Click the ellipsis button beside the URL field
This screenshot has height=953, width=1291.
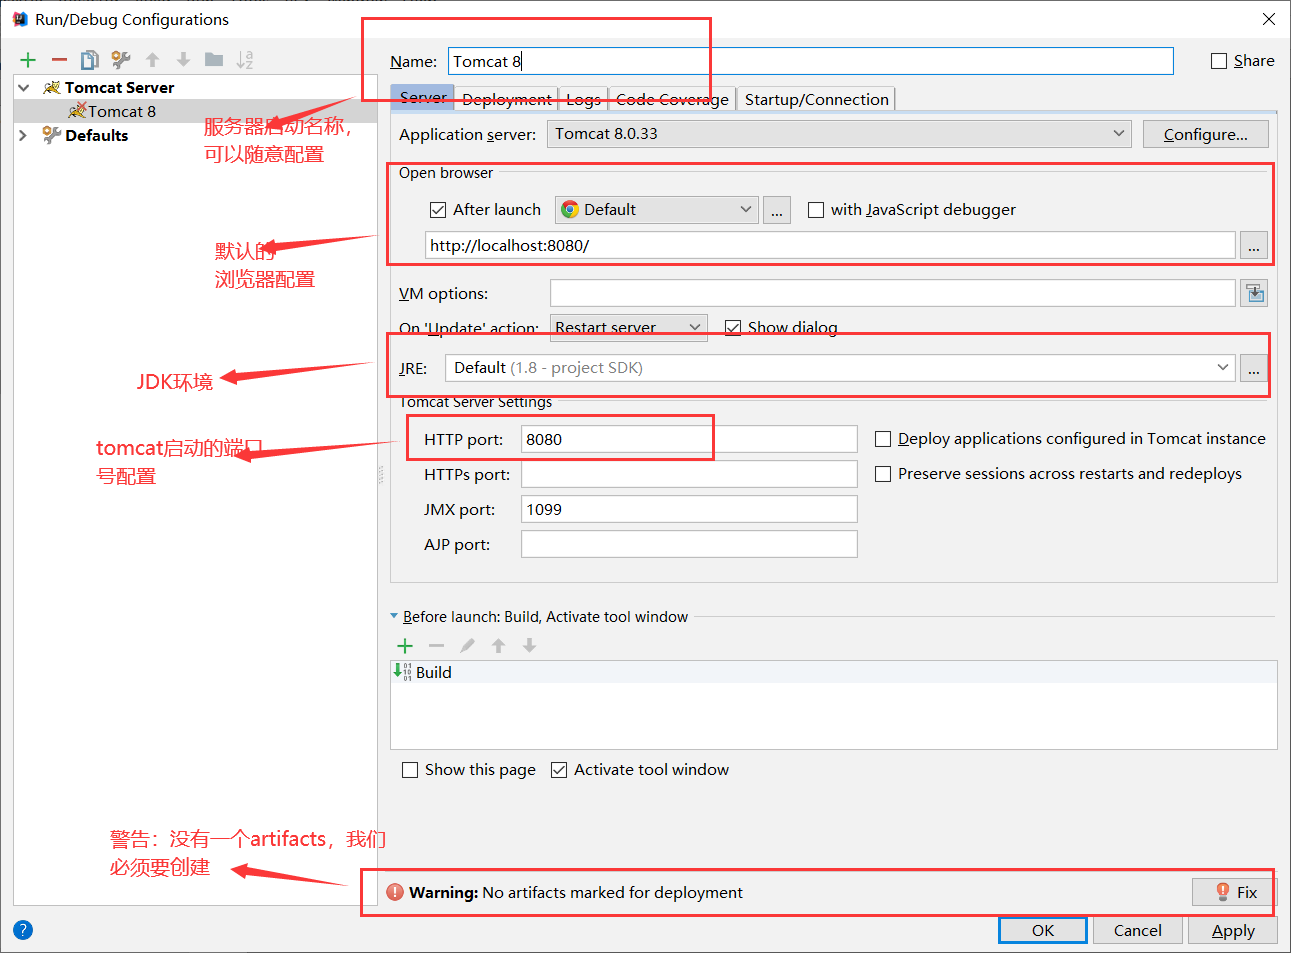pyautogui.click(x=1254, y=246)
